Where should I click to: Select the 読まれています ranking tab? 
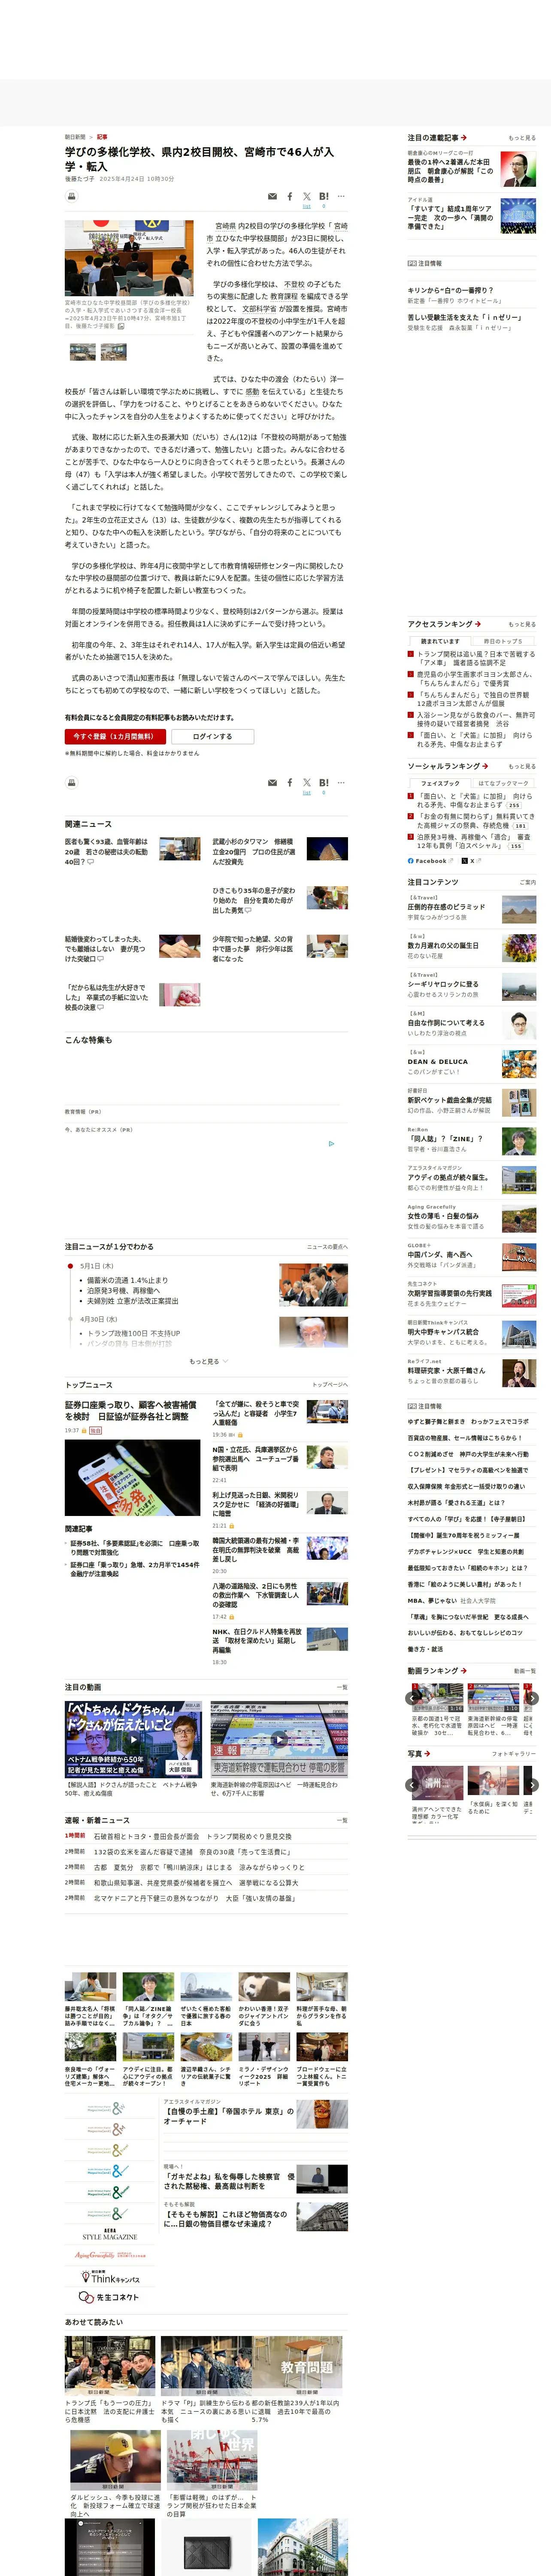pos(440,642)
